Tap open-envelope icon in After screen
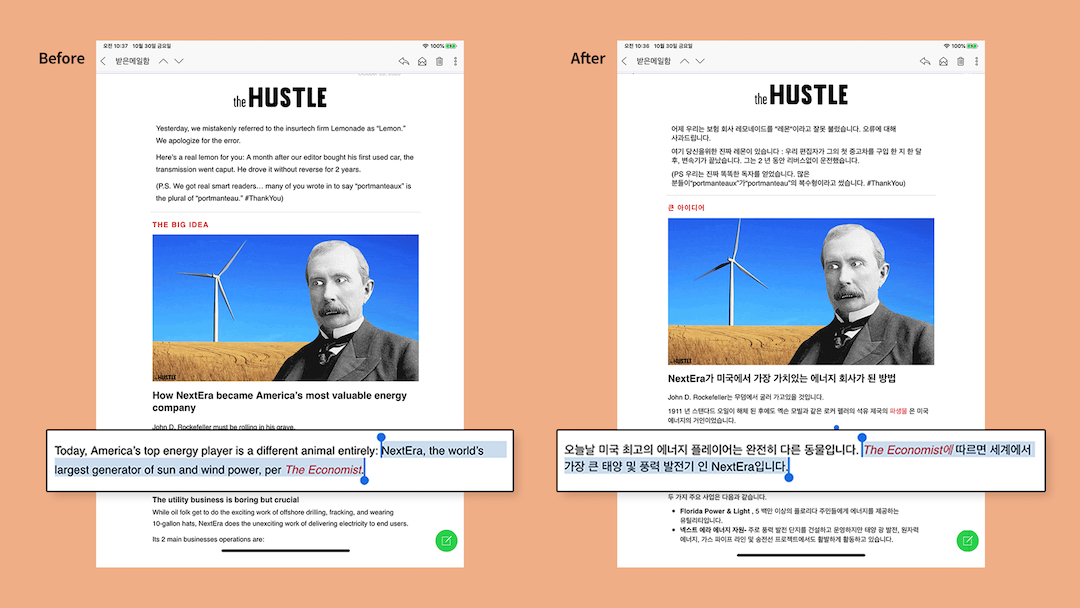Viewport: 1080px width, 608px height. click(x=944, y=61)
